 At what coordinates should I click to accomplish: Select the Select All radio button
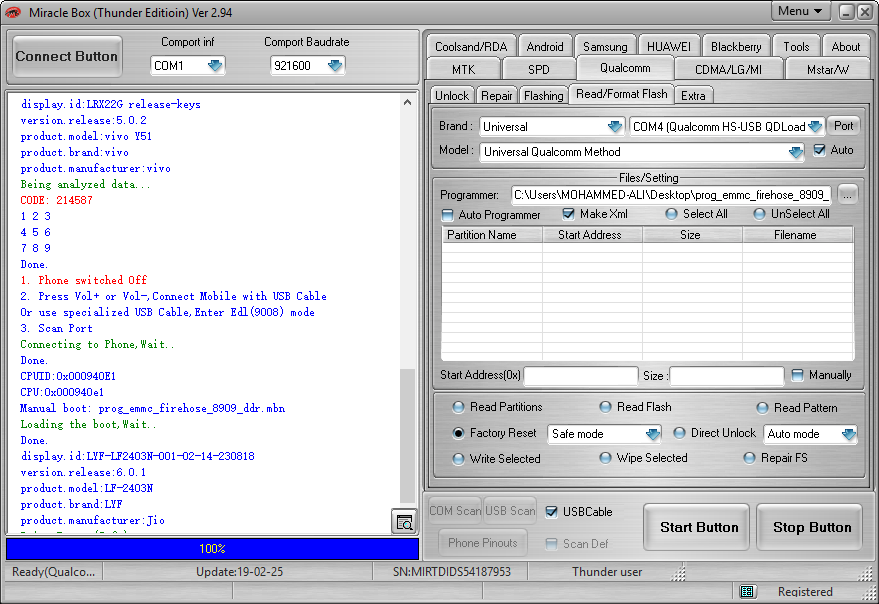[671, 214]
